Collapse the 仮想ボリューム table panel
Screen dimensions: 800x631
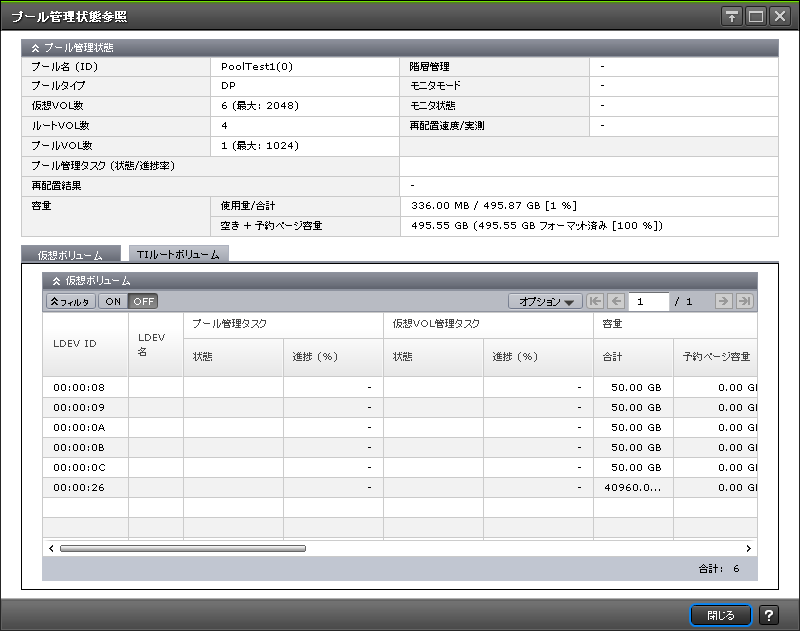tap(57, 281)
